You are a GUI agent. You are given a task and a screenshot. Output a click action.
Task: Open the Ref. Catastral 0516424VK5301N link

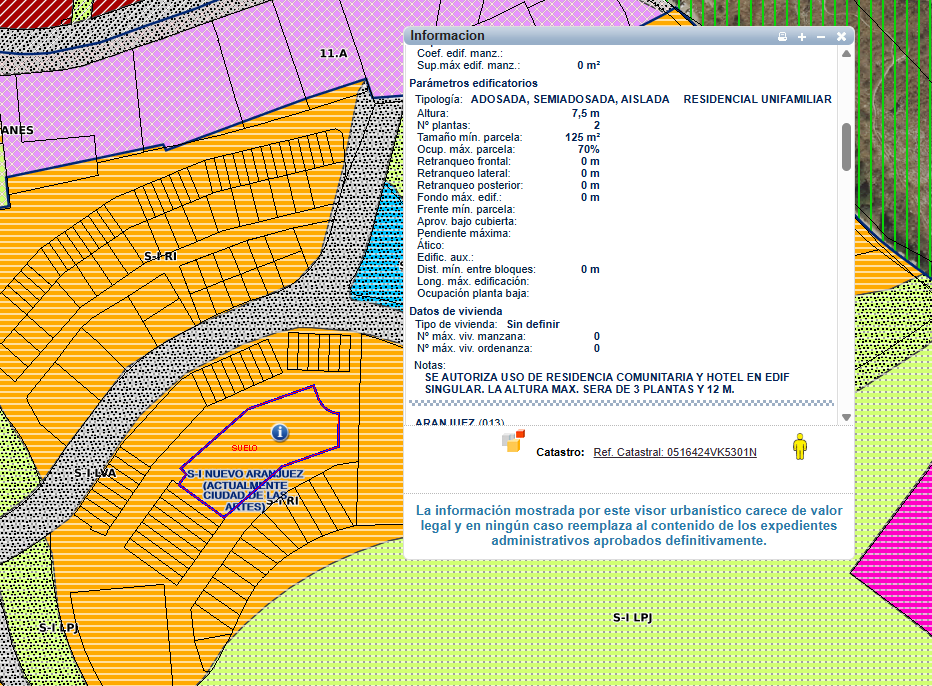[675, 453]
